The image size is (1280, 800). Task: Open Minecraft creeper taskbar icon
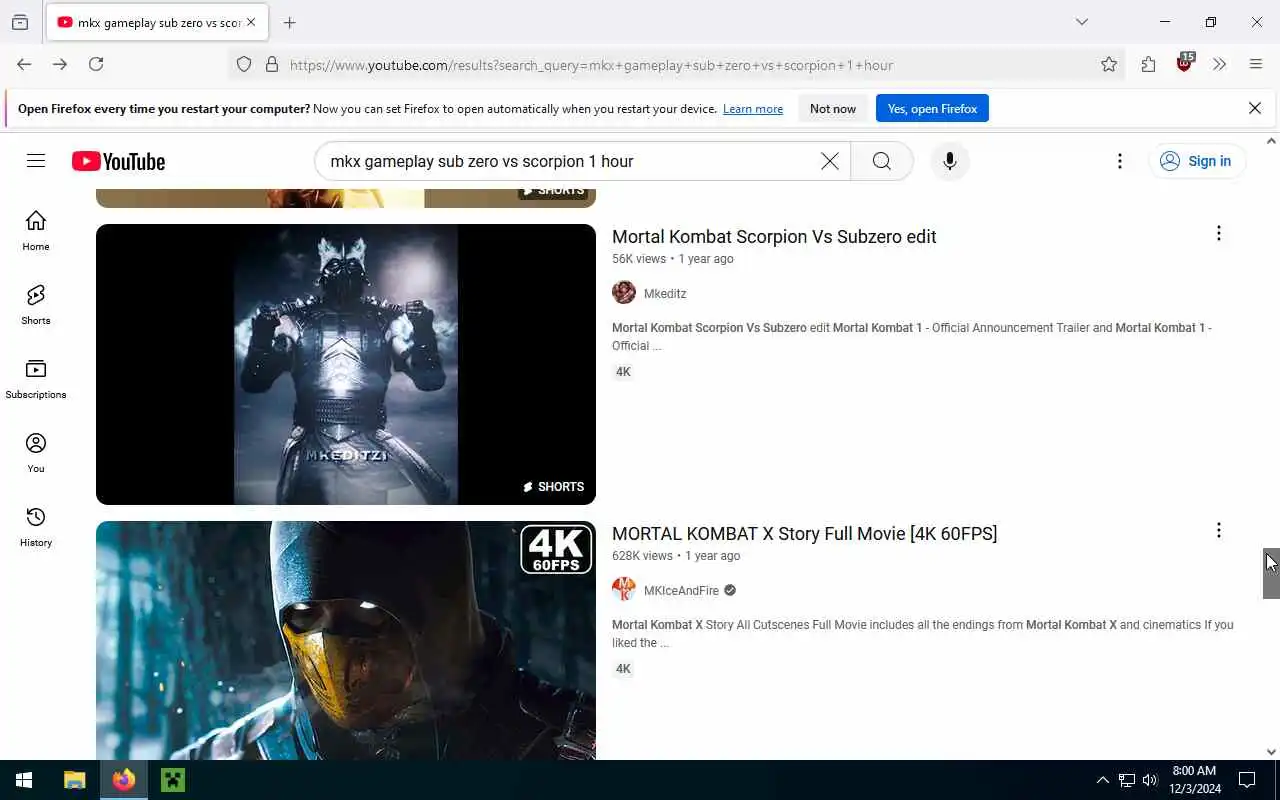pyautogui.click(x=173, y=780)
